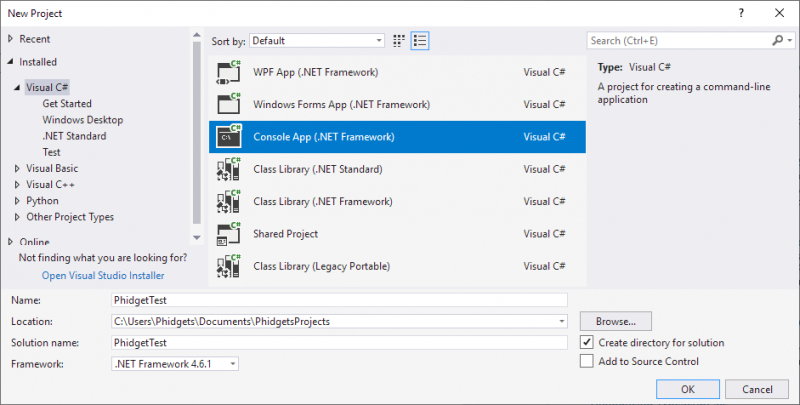Expand the Online tree node
Screen dimensions: 800x405
[x=10, y=242]
